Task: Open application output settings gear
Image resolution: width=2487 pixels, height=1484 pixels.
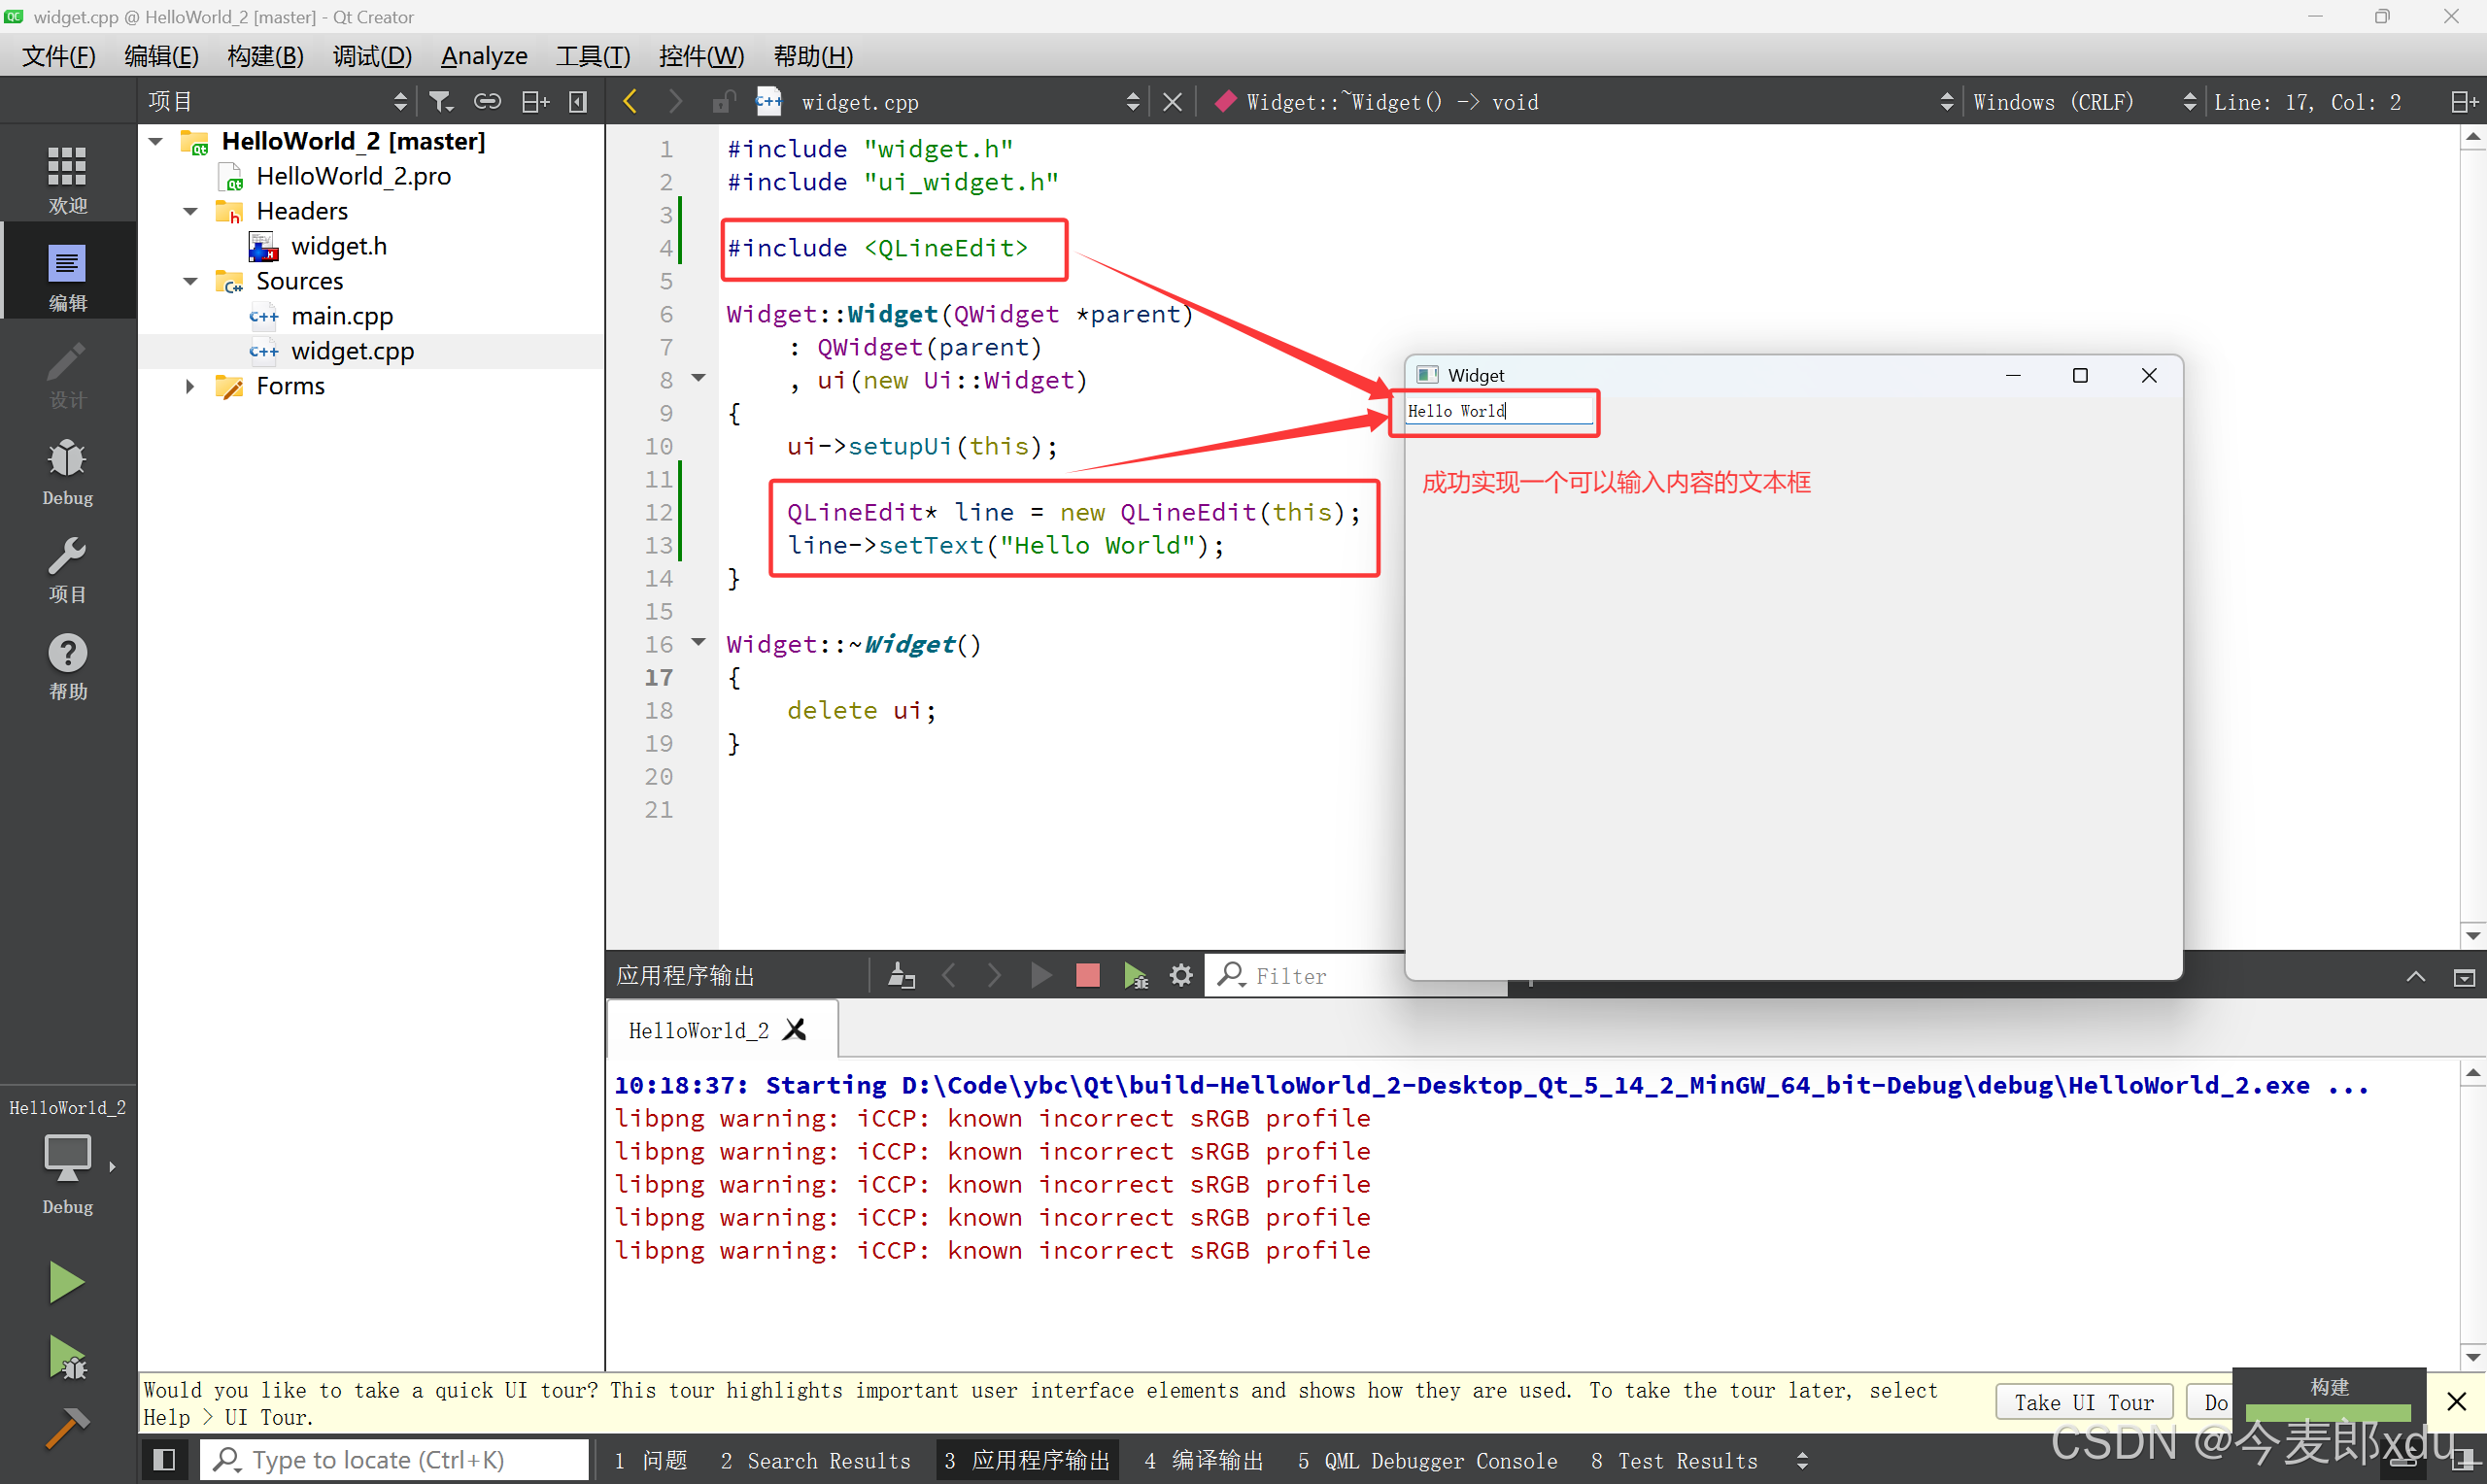Action: tap(1181, 975)
